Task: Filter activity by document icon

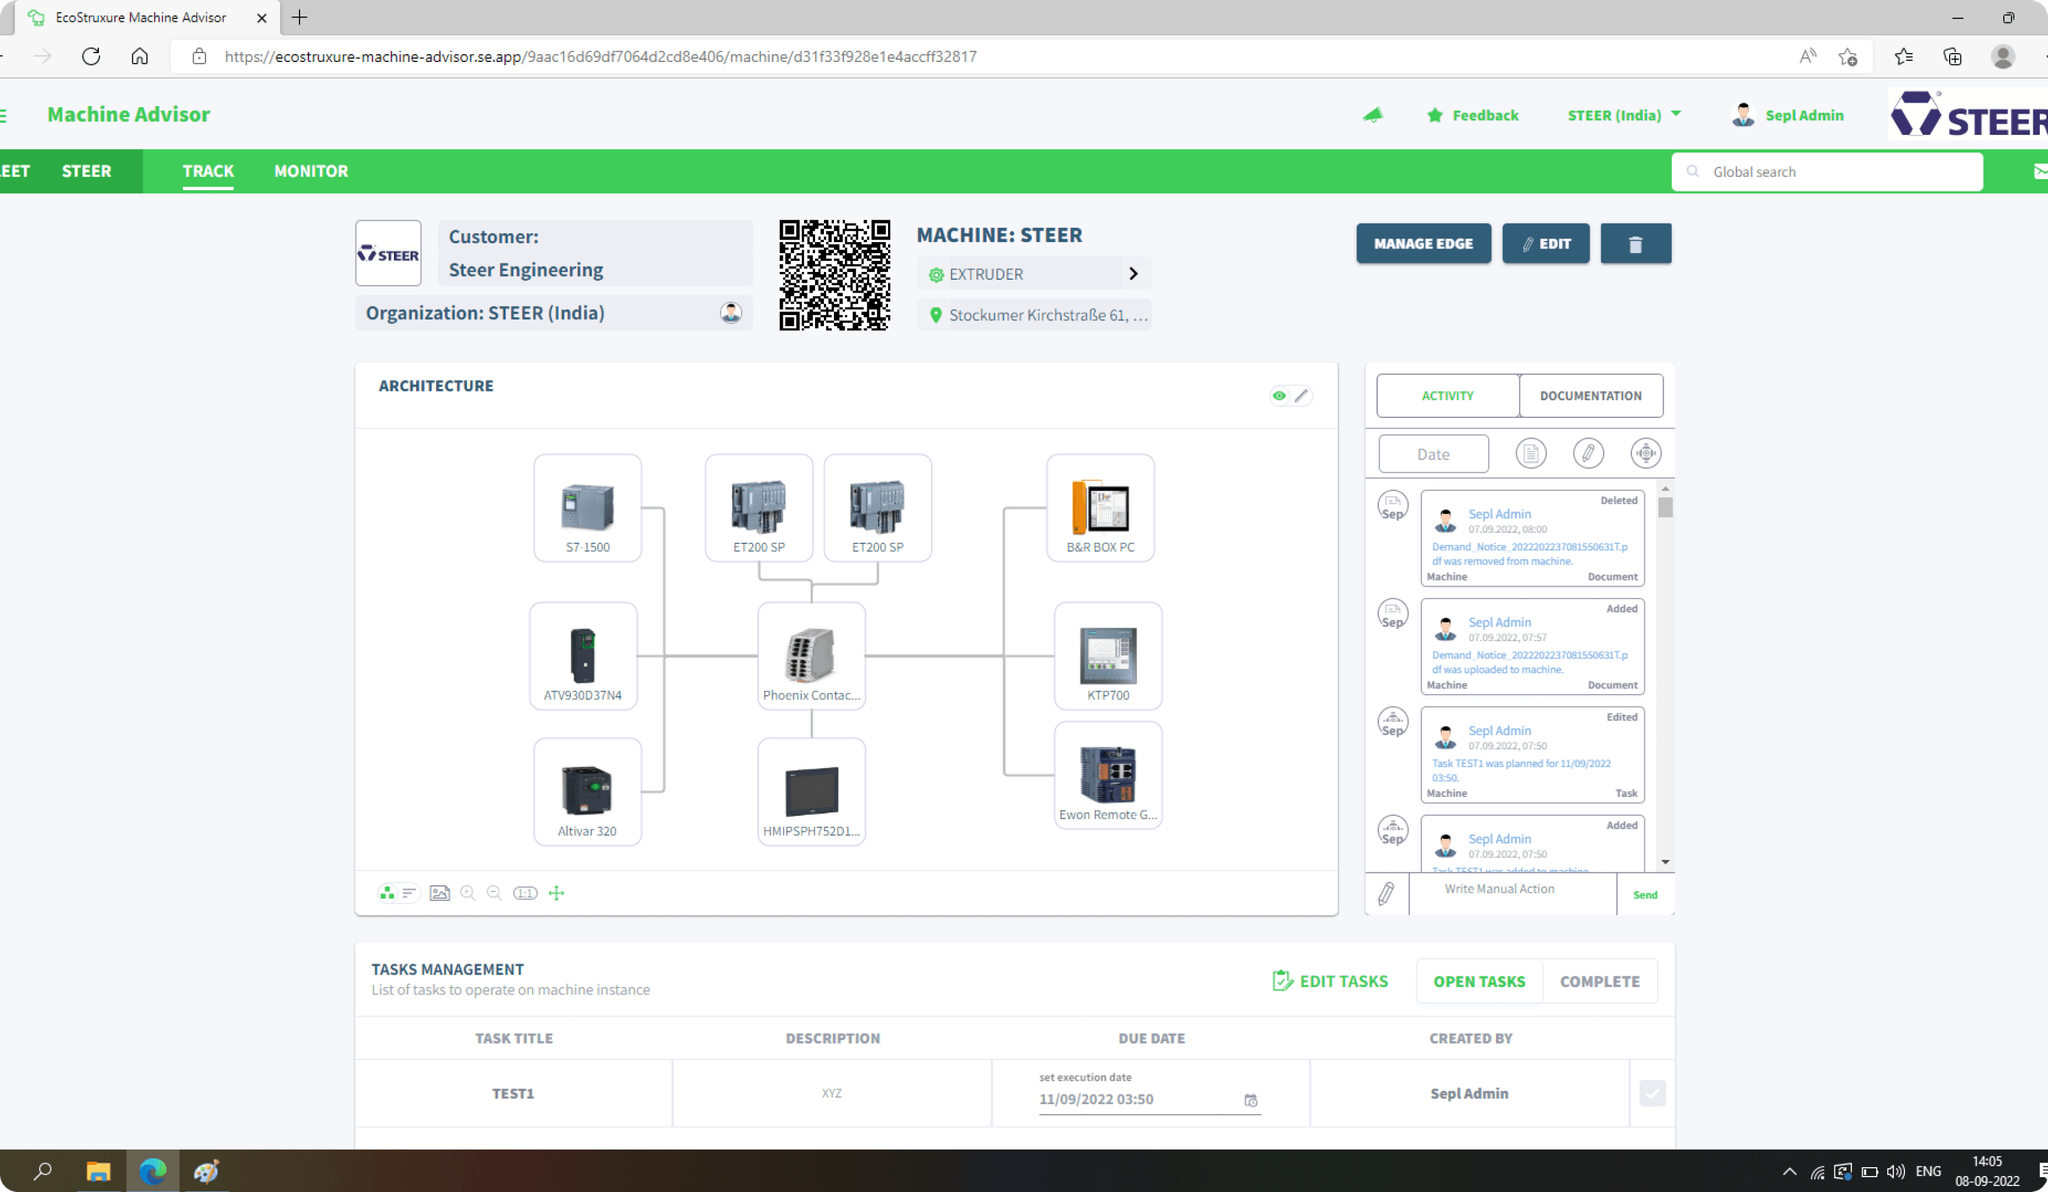Action: coord(1530,454)
